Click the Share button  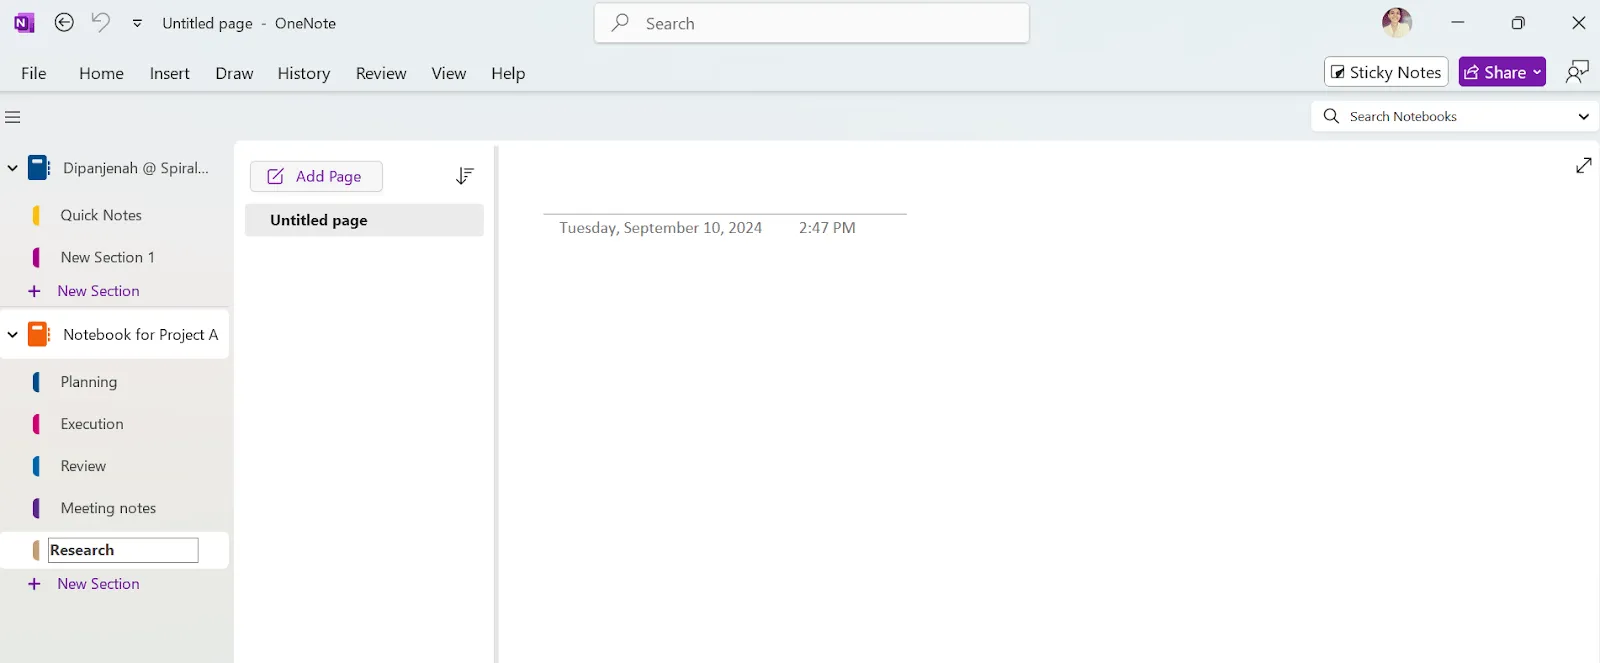coord(1502,72)
